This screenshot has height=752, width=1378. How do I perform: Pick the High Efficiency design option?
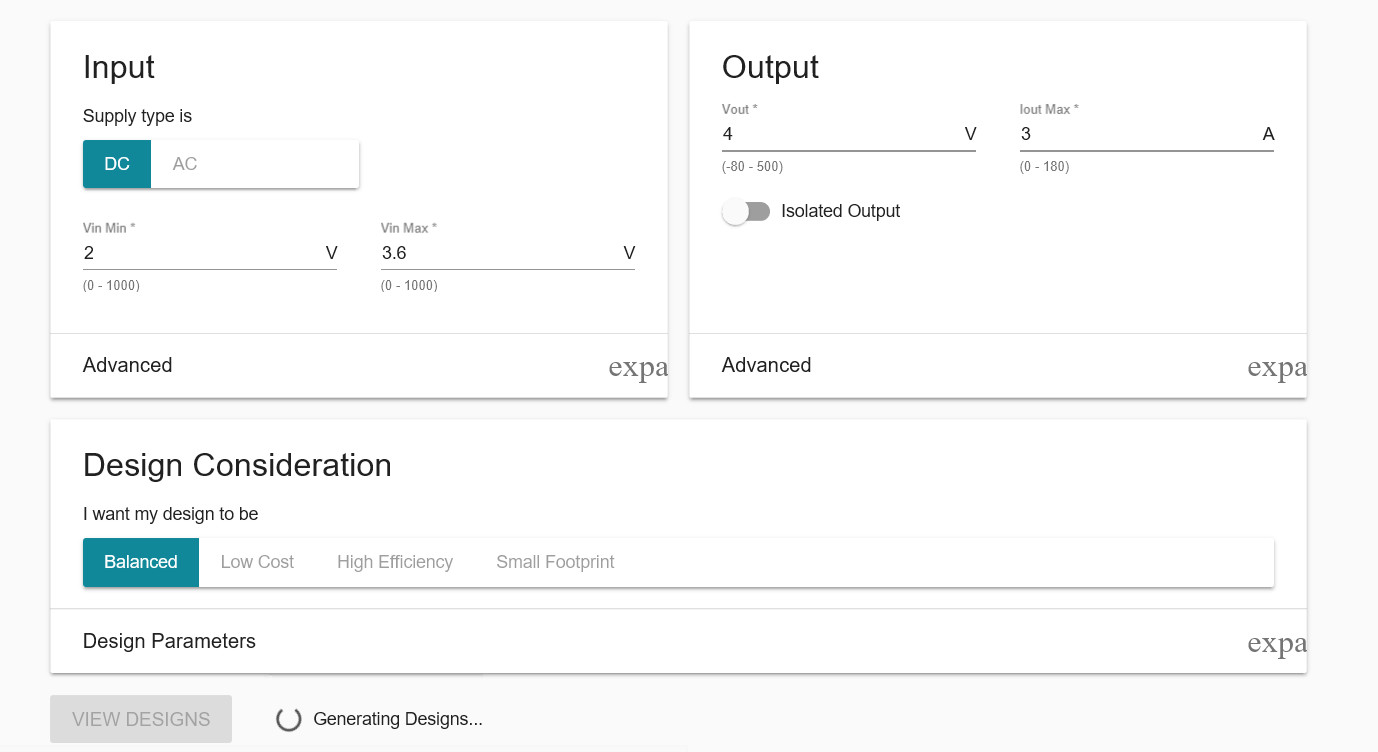click(x=395, y=562)
